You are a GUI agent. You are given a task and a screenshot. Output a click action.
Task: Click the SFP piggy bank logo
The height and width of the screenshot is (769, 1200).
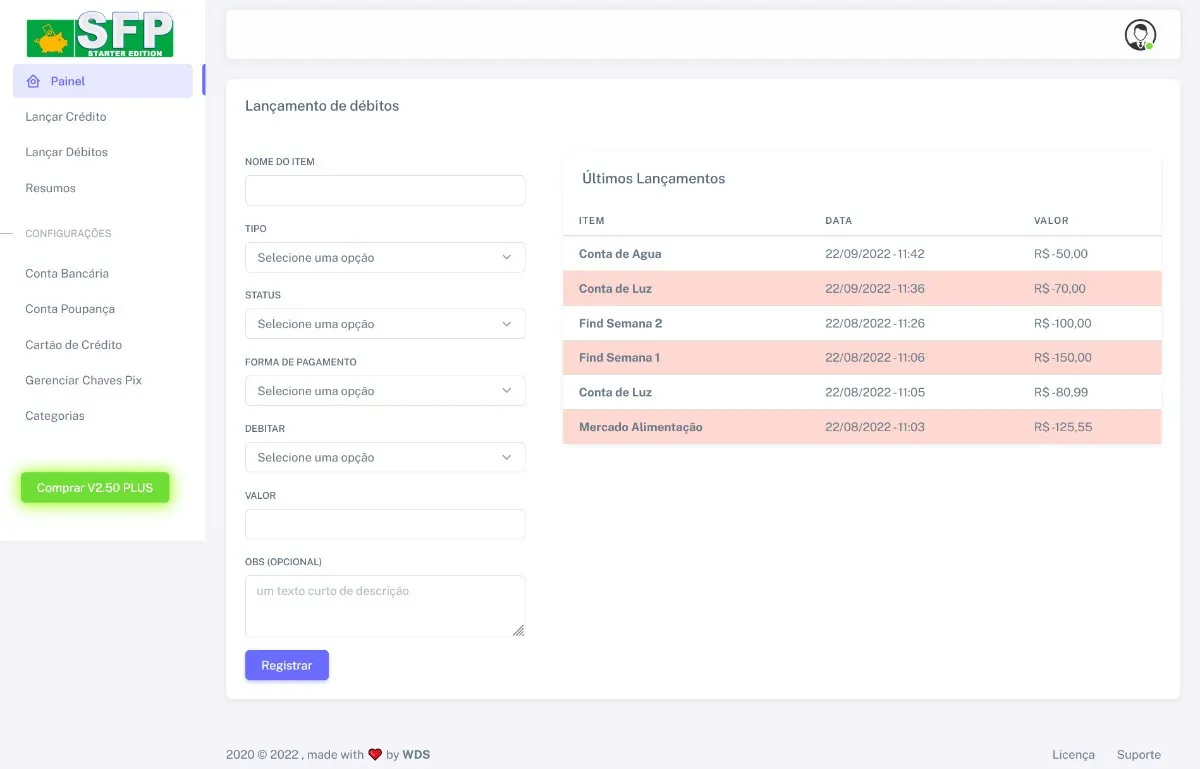point(100,35)
